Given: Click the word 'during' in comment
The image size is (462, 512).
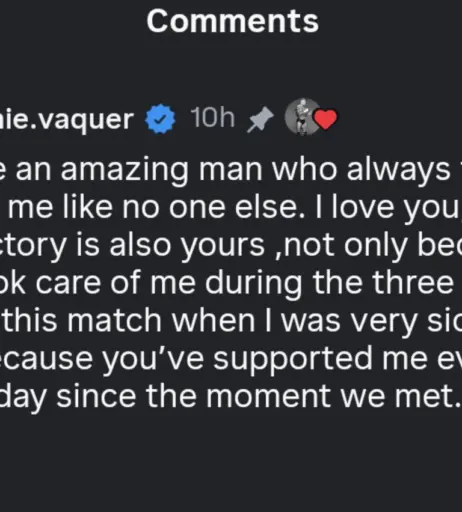Looking at the screenshot, I should [x=253, y=283].
